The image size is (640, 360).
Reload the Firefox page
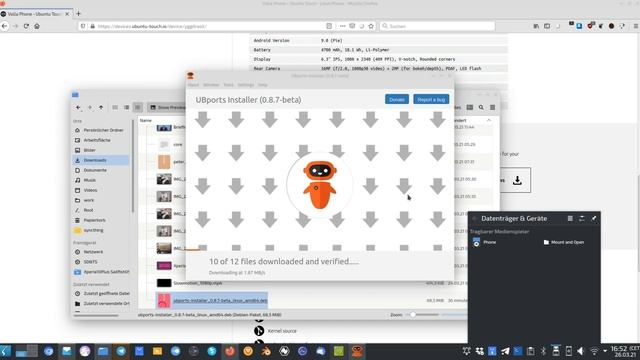point(26,26)
